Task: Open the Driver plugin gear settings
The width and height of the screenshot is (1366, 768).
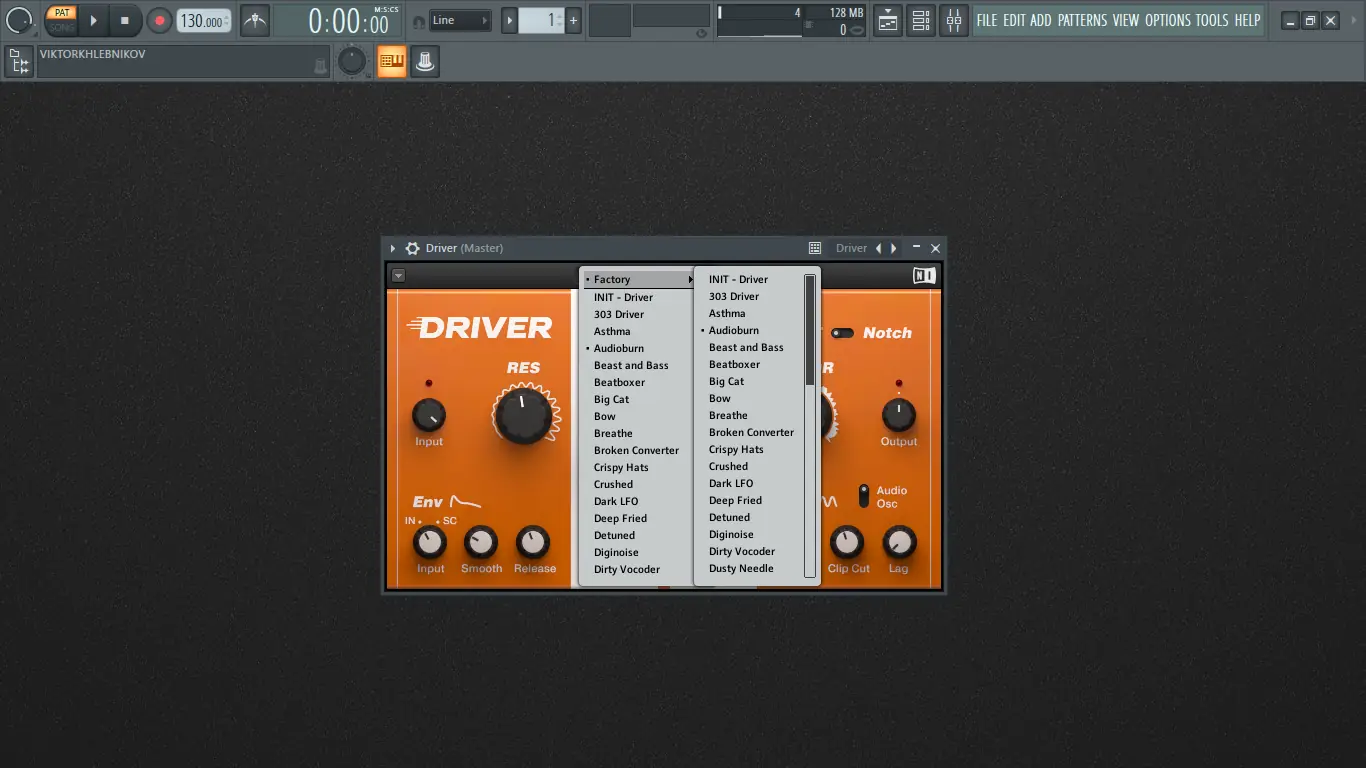Action: [x=412, y=248]
